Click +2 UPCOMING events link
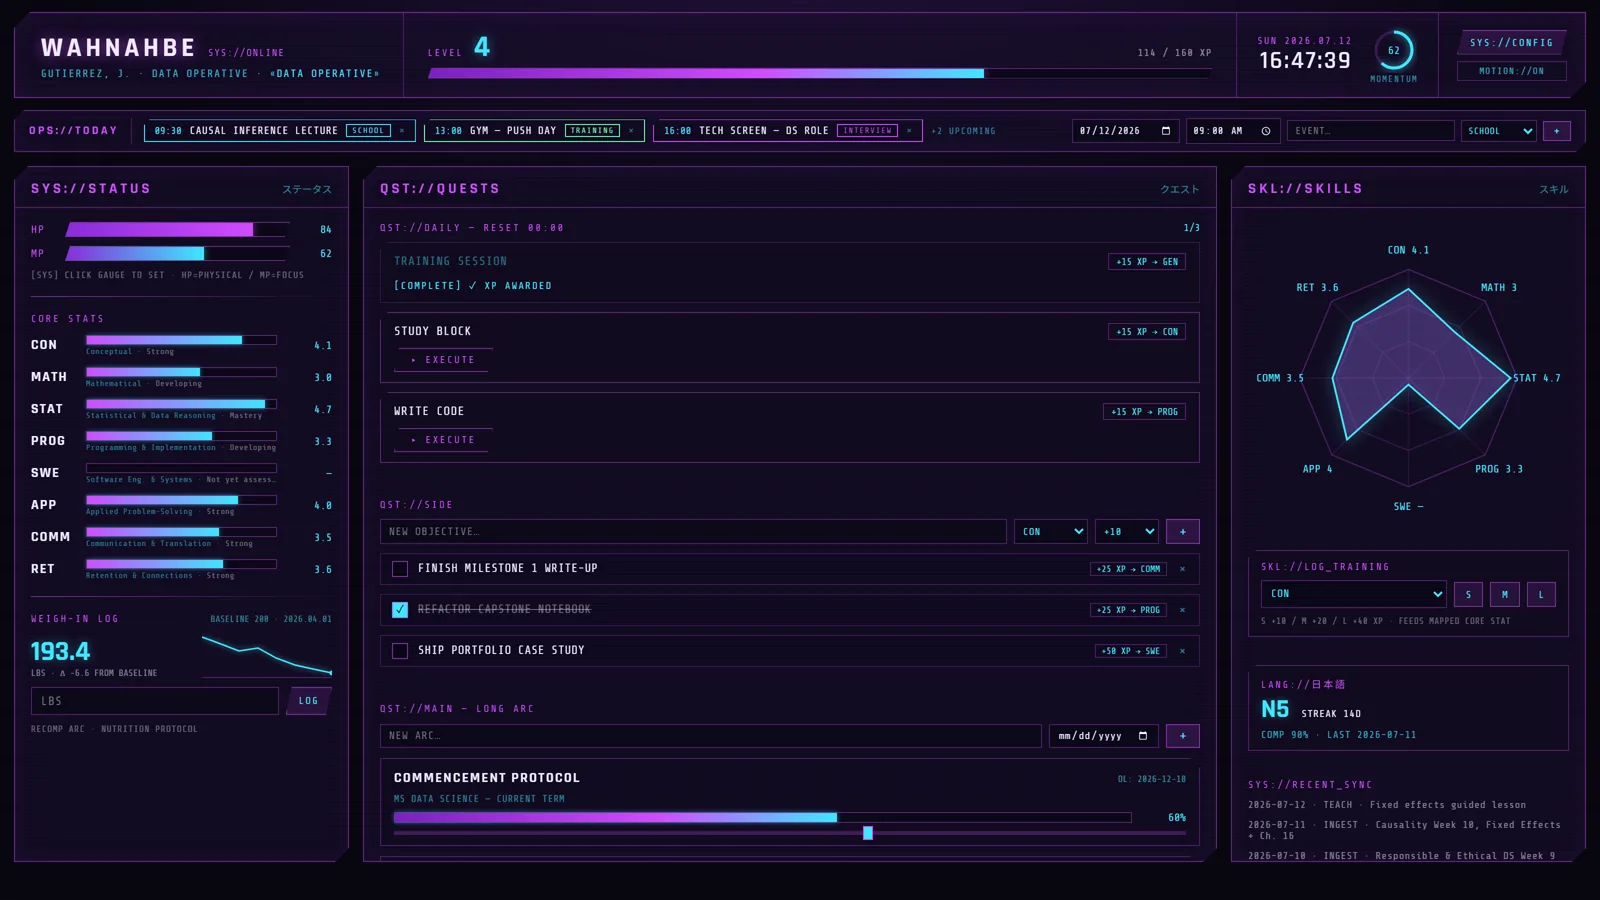 click(963, 131)
